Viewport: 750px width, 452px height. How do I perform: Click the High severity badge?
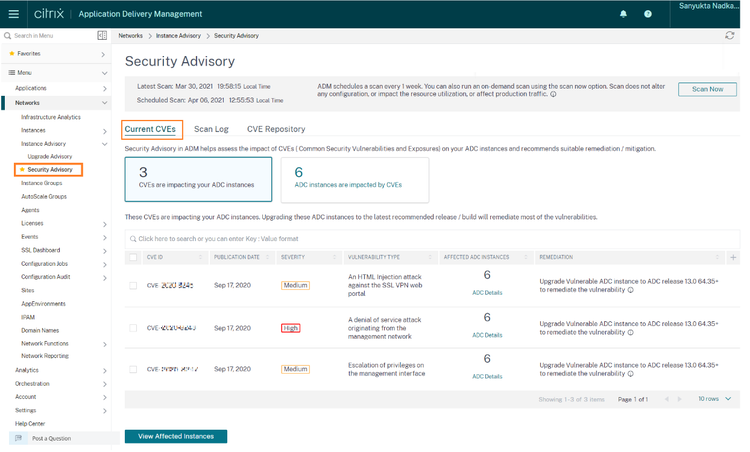pos(290,328)
